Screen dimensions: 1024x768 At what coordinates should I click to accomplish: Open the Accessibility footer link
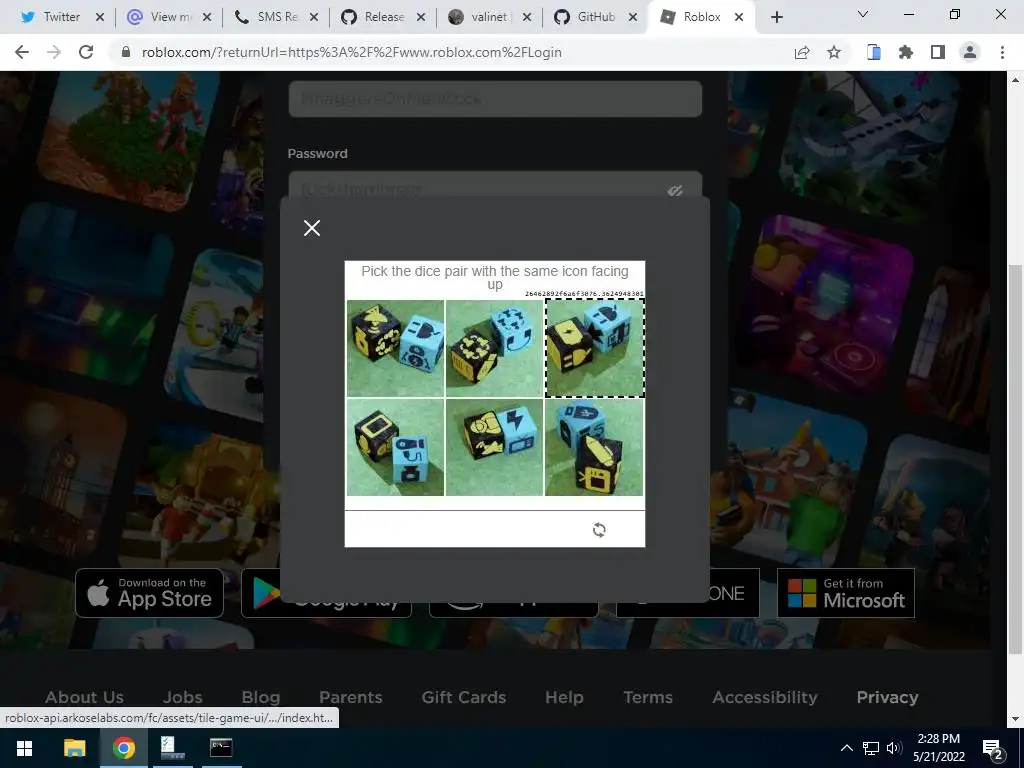click(x=765, y=697)
